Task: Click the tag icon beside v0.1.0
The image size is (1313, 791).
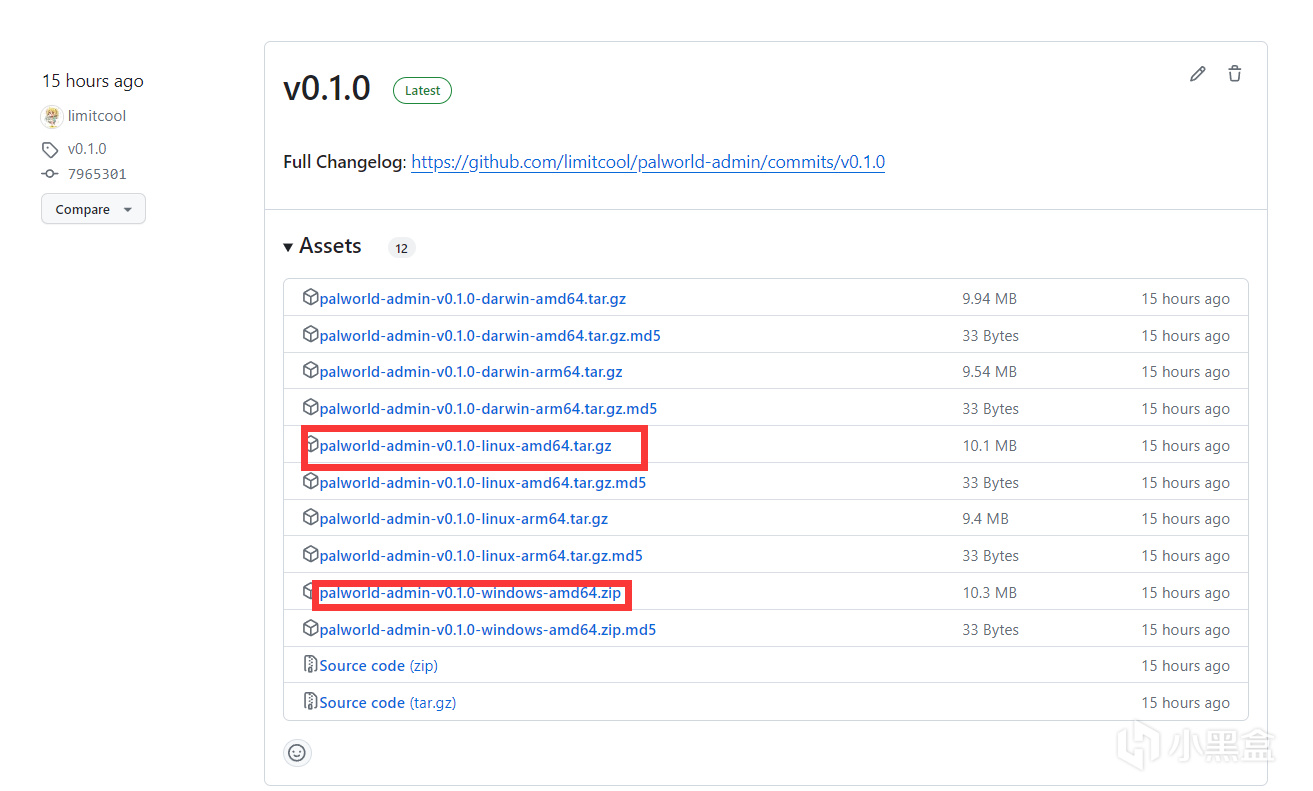Action: 50,150
